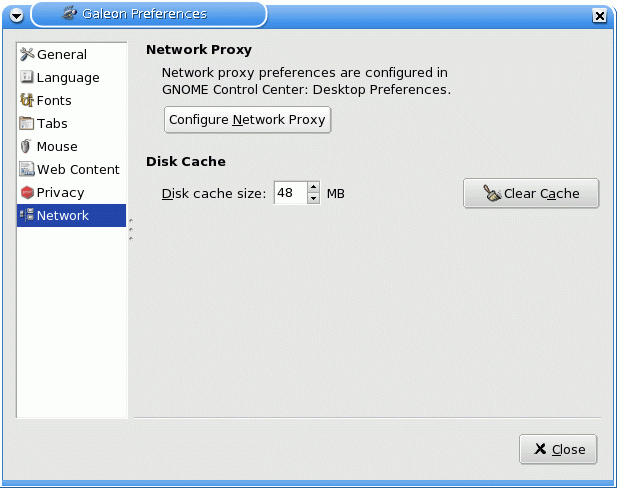Switch to the Tabs settings page
This screenshot has width=617, height=488.
click(52, 124)
